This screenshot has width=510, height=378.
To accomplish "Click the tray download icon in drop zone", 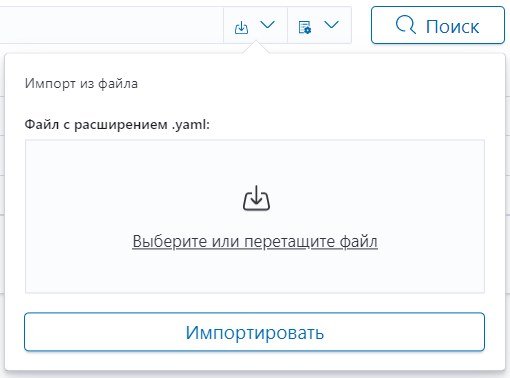I will point(256,198).
